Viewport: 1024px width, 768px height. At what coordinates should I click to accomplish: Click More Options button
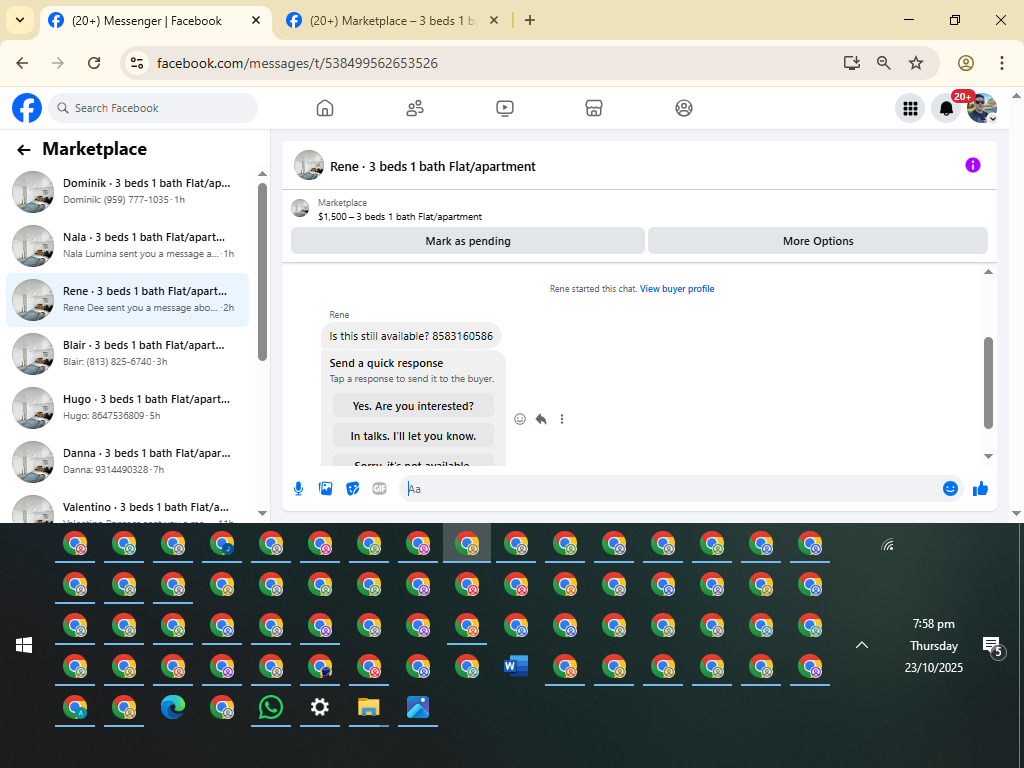click(818, 241)
